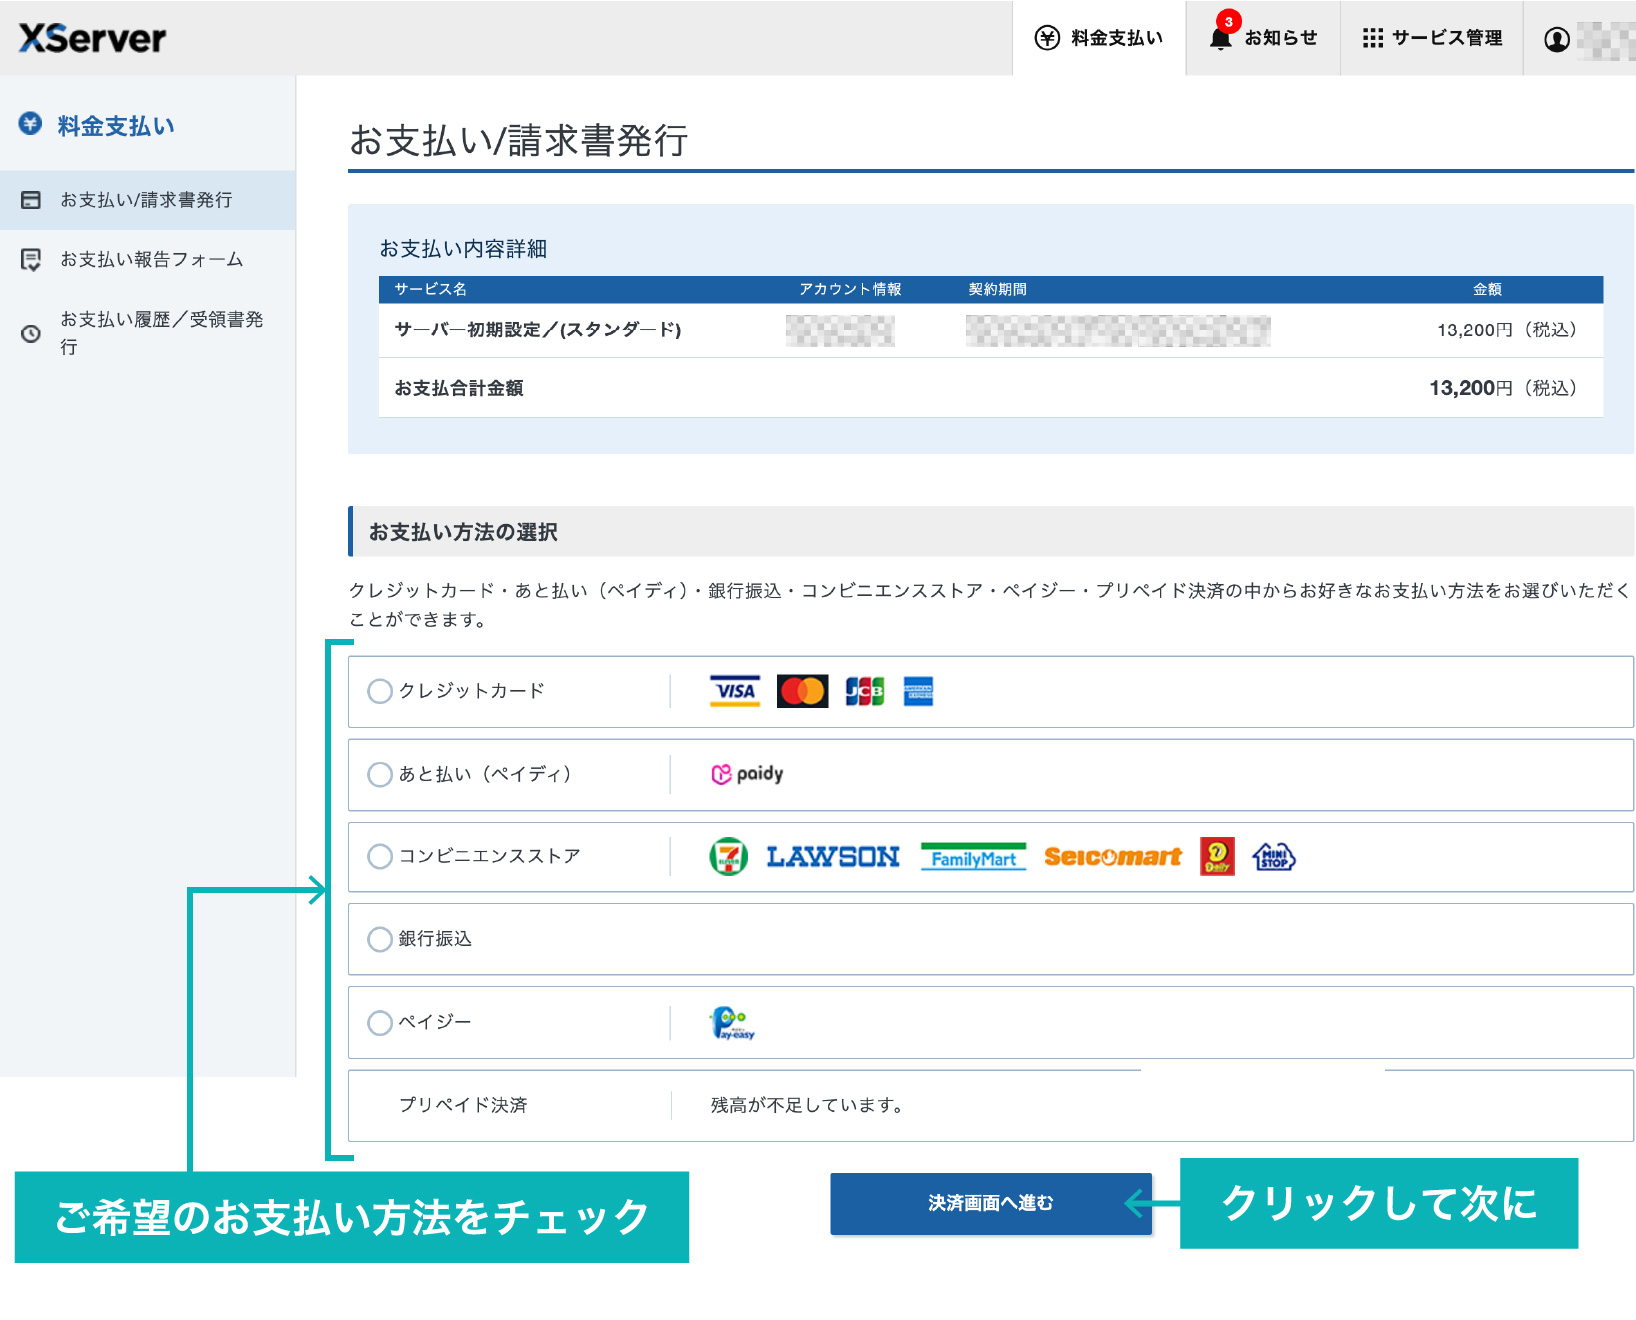The image size is (1636, 1320).
Task: Click the XServer logo
Action: [92, 38]
